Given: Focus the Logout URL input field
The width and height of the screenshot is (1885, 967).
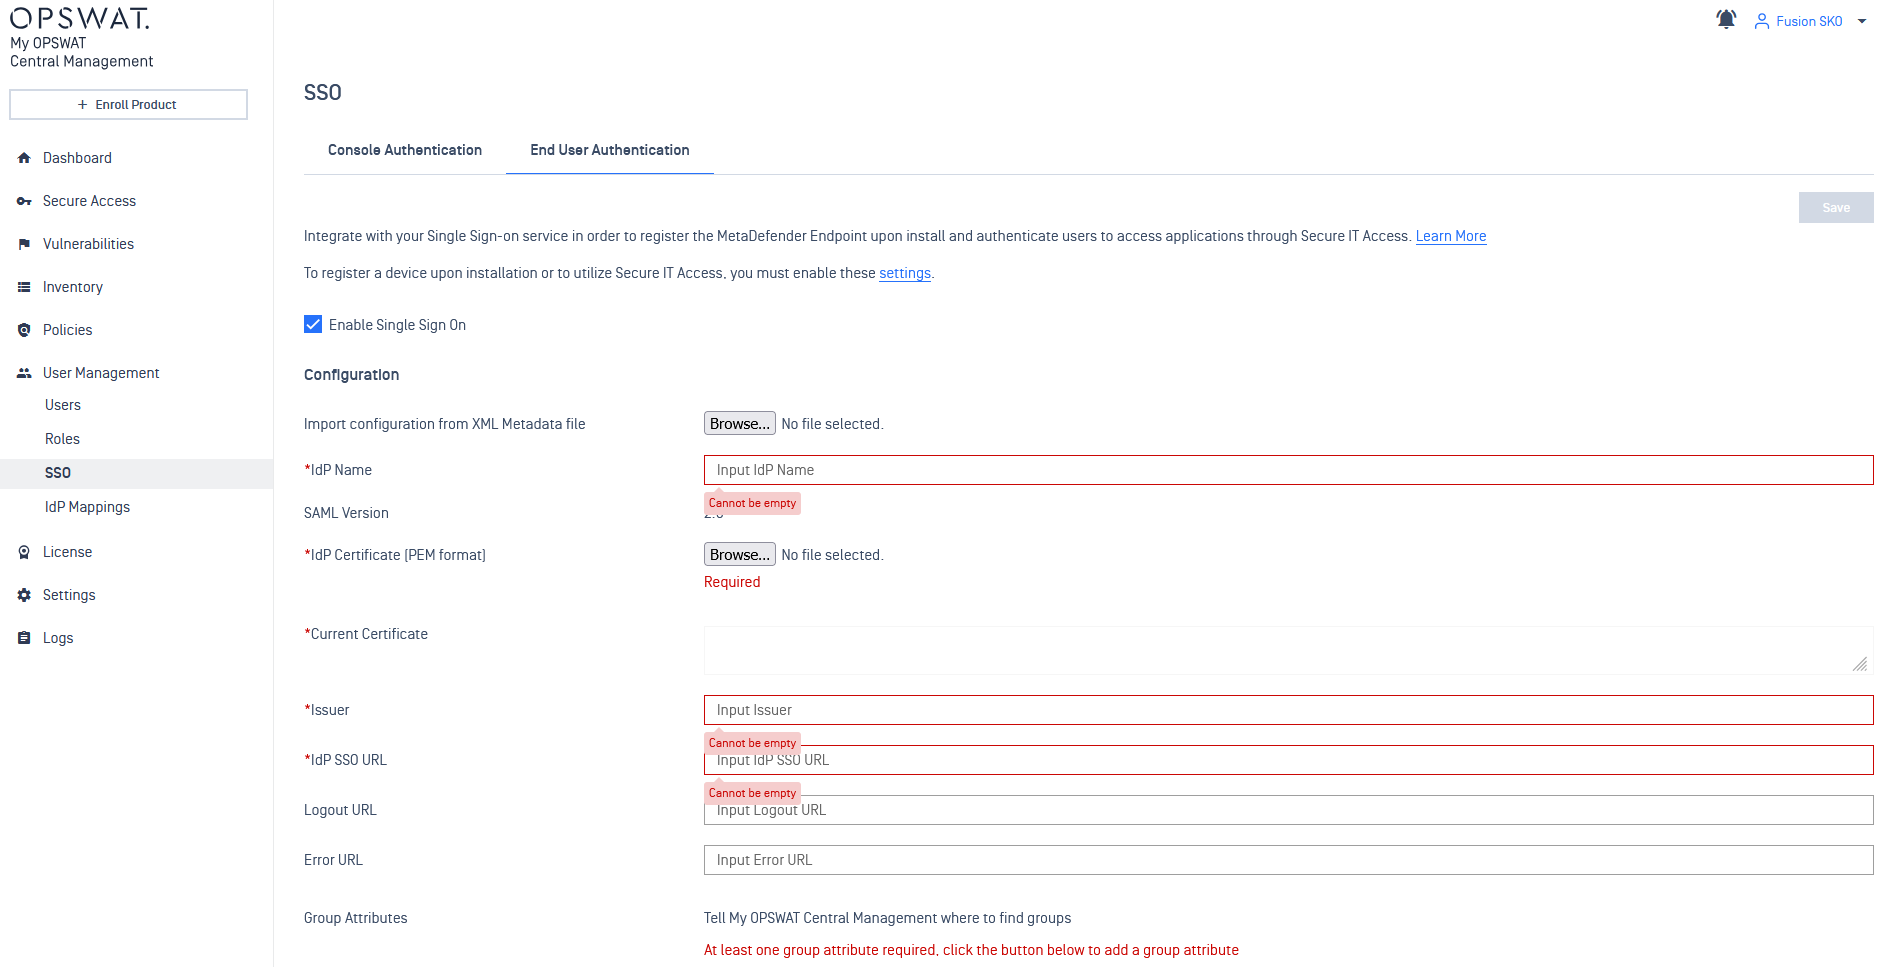Looking at the screenshot, I should (x=1289, y=812).
